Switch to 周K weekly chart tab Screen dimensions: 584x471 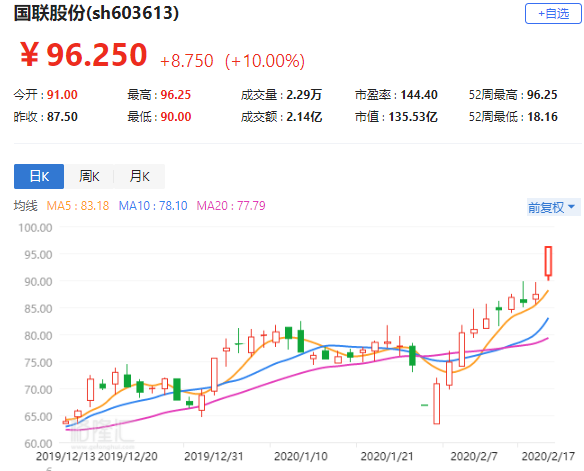(89, 176)
